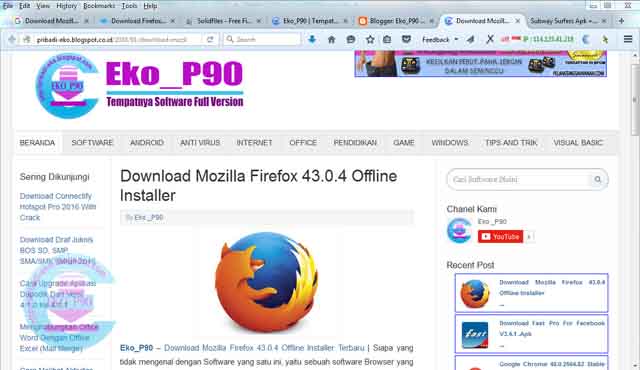Viewport: 640px width, 370px height.
Task: Close the Solidfiles tab
Action: (259, 21)
